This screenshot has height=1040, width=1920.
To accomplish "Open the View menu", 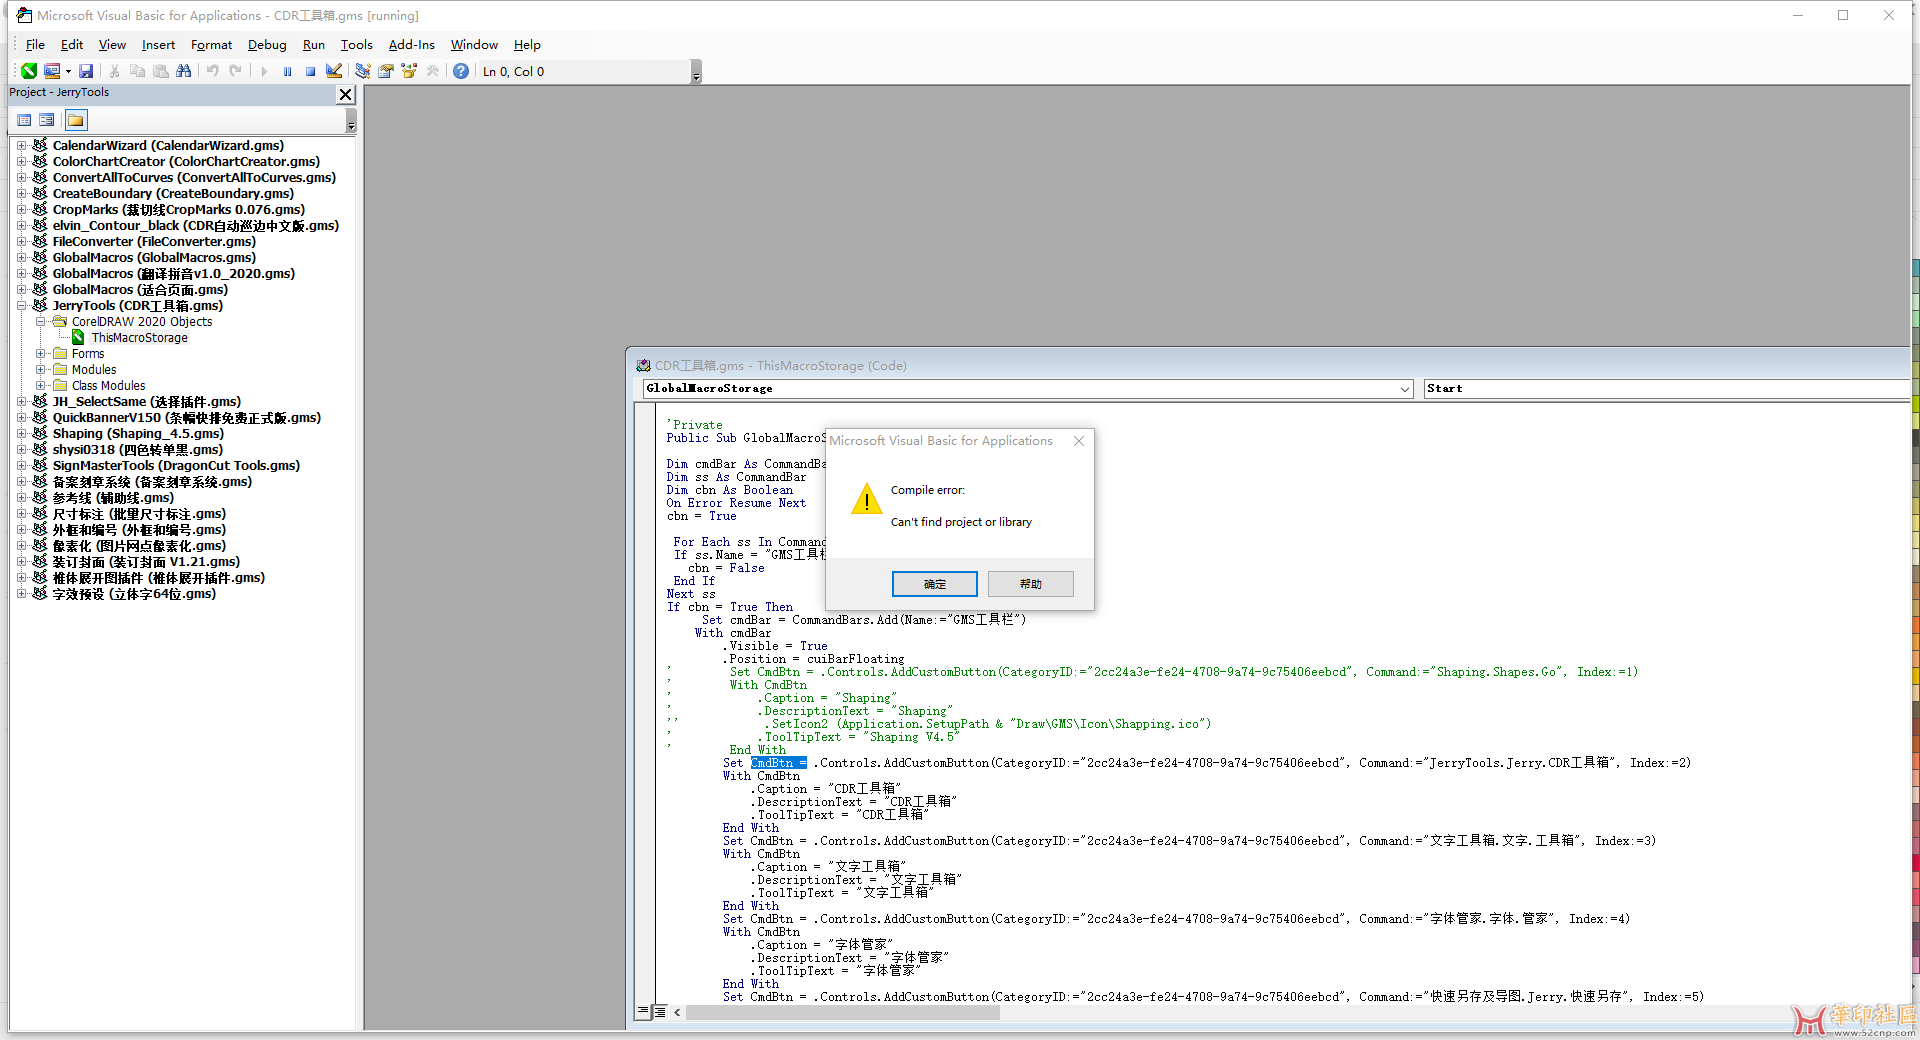I will [x=112, y=45].
